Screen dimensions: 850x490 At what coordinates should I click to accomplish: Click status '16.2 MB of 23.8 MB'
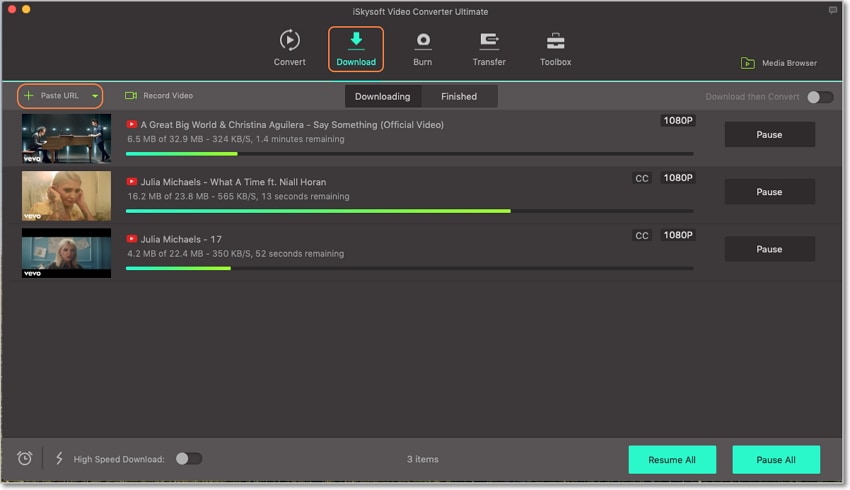pyautogui.click(x=239, y=196)
